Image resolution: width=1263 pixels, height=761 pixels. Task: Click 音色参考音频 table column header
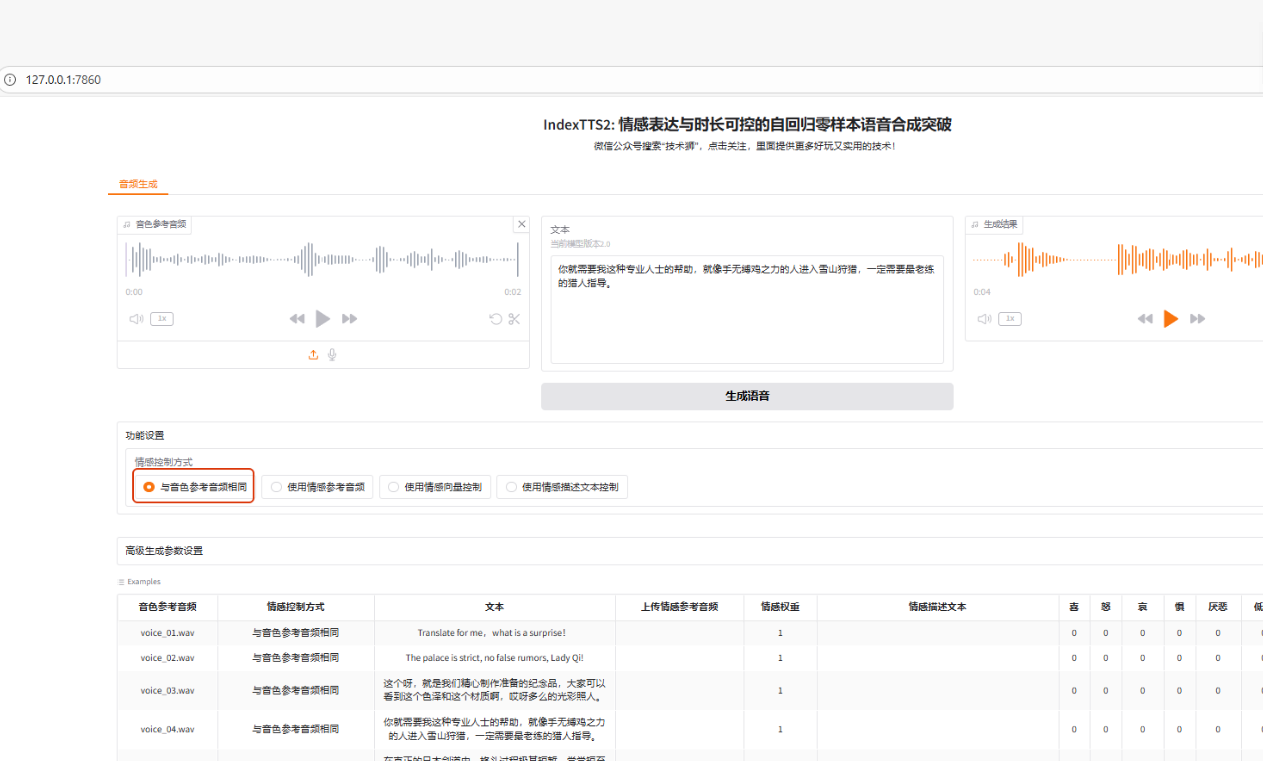[167, 607]
